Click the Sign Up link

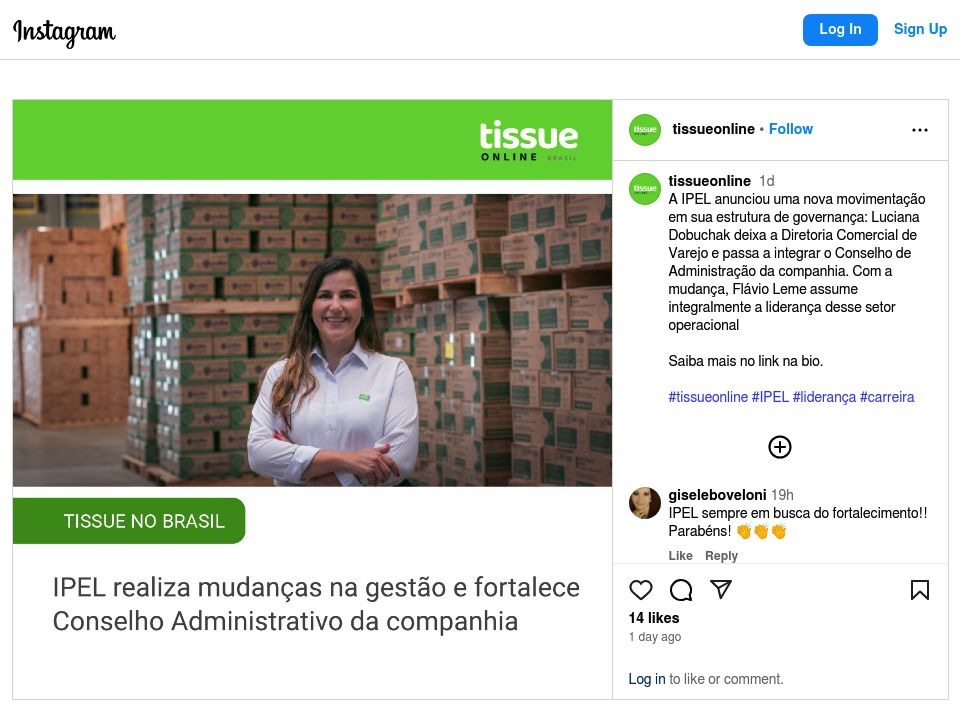pos(920,29)
